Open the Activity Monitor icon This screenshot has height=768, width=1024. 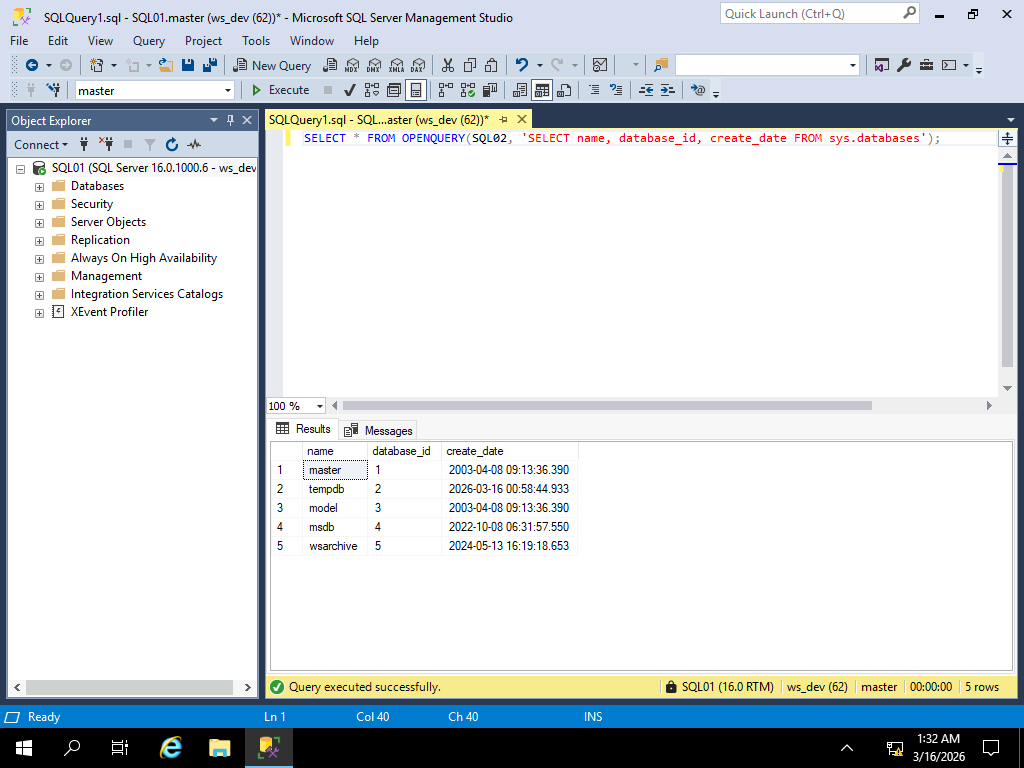[600, 65]
